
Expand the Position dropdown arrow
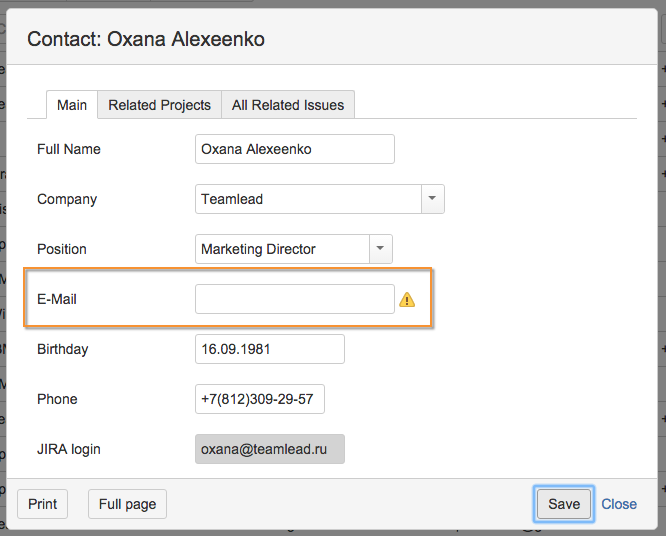[x=381, y=249]
